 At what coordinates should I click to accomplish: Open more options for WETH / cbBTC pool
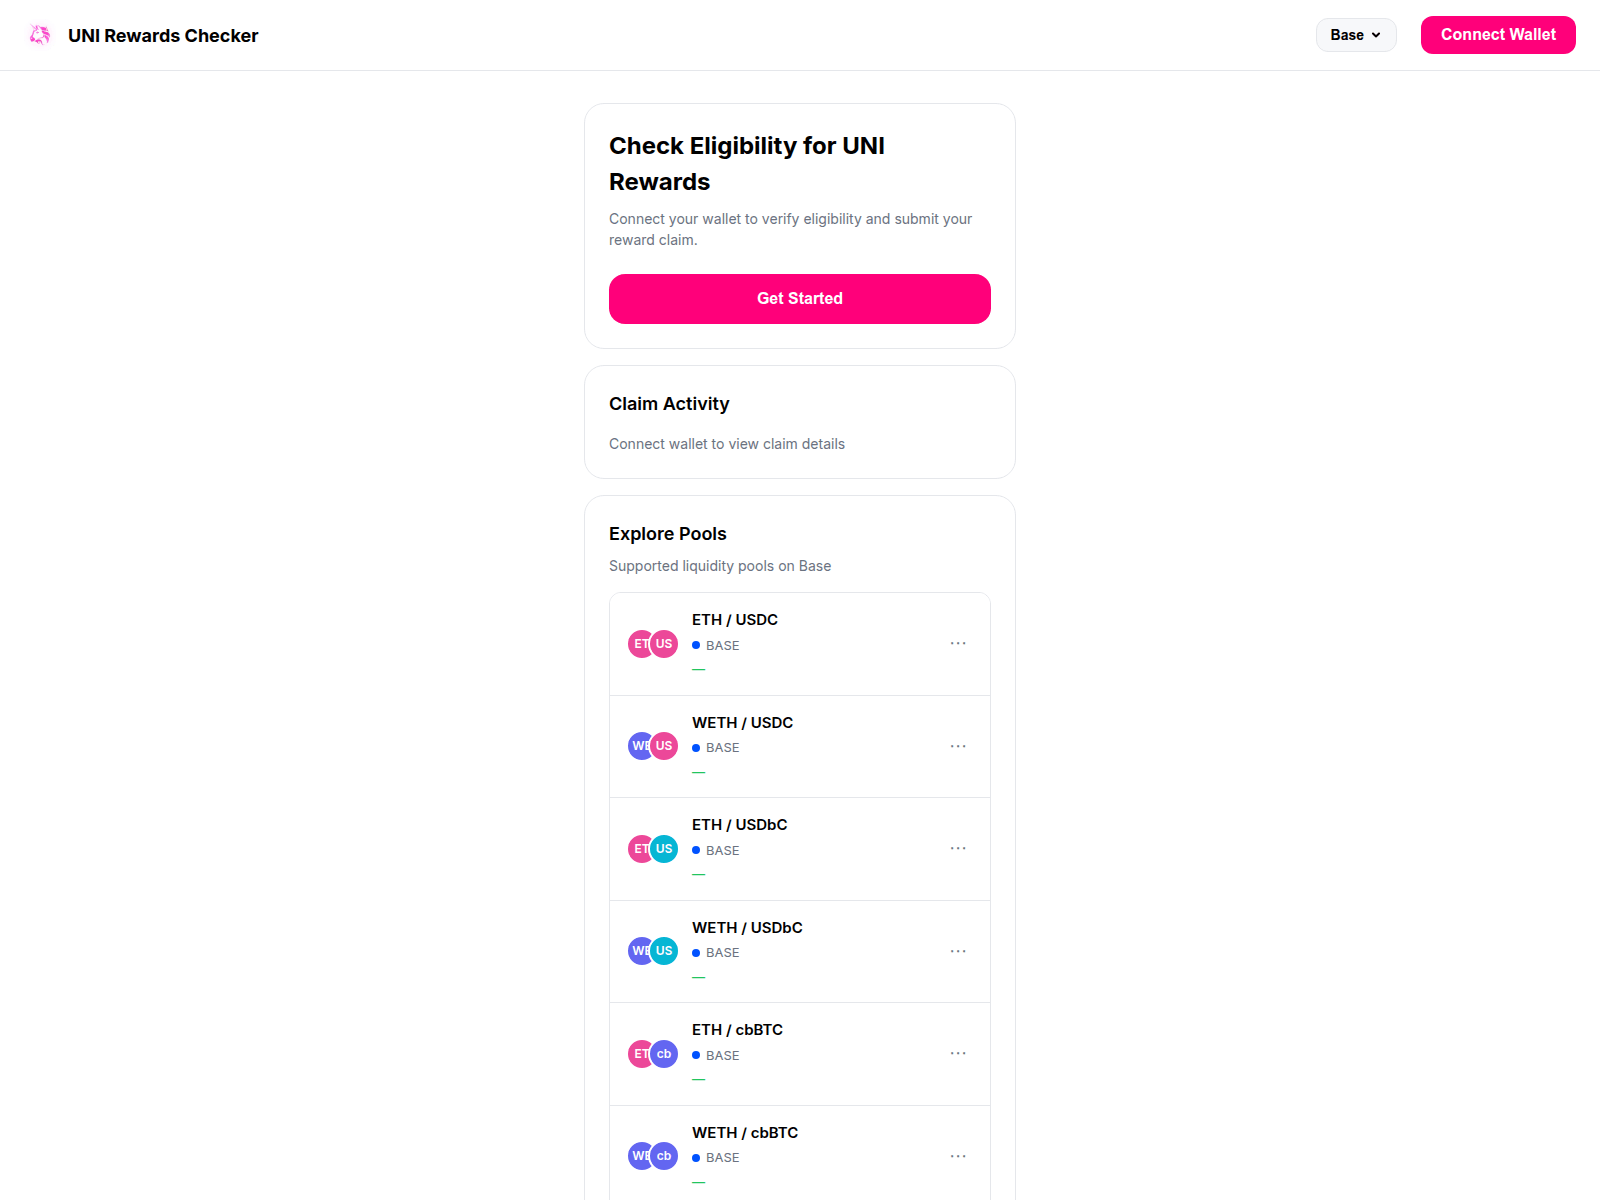click(957, 1156)
